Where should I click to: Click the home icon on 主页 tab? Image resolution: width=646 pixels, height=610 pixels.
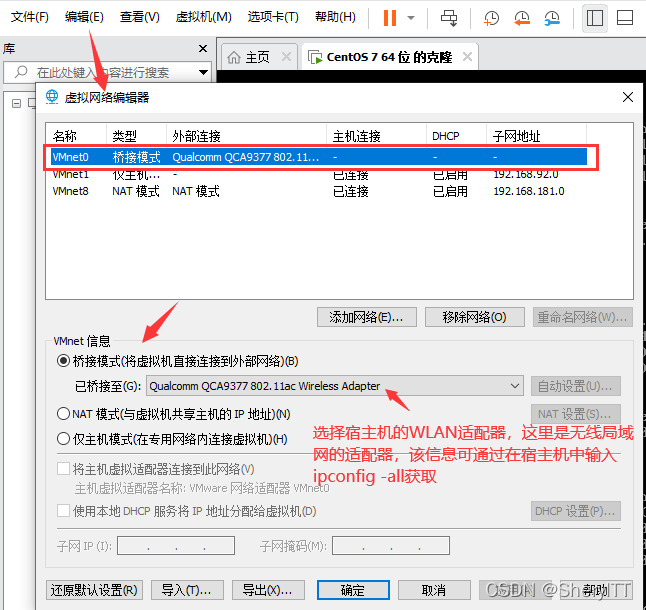pyautogui.click(x=234, y=57)
